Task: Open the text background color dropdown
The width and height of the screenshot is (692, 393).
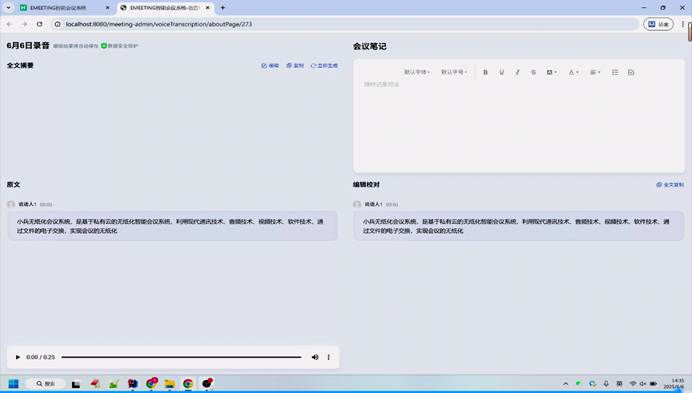Action: [551, 72]
